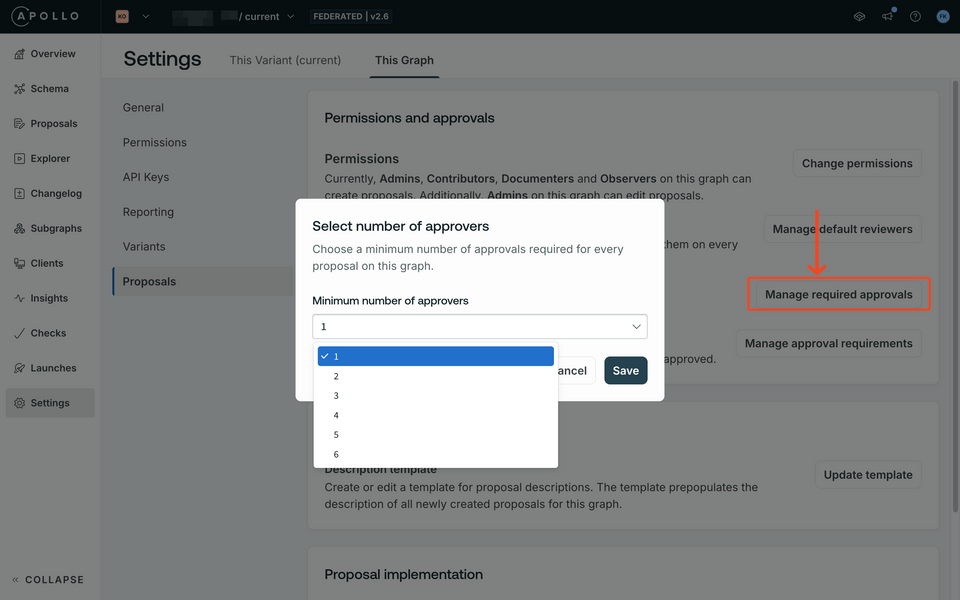Screen dimensions: 960x600
Task: Click the Launches rocket icon
Action: [20, 368]
